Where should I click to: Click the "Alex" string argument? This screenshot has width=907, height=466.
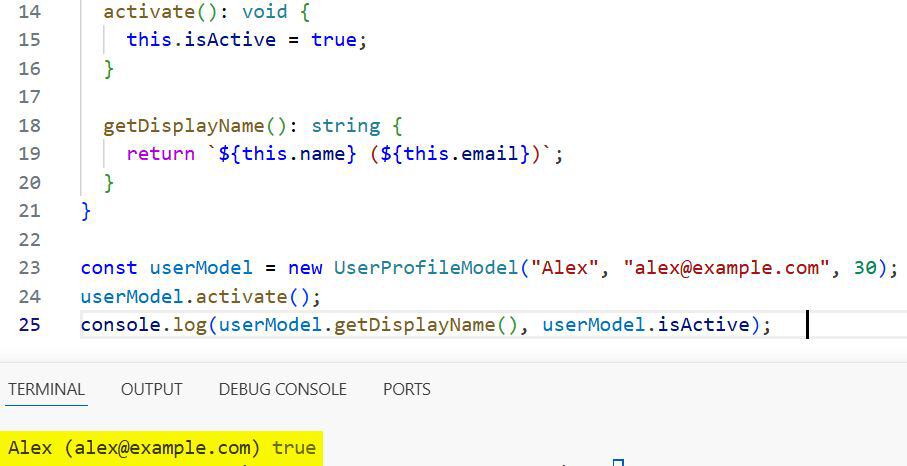pyautogui.click(x=565, y=268)
